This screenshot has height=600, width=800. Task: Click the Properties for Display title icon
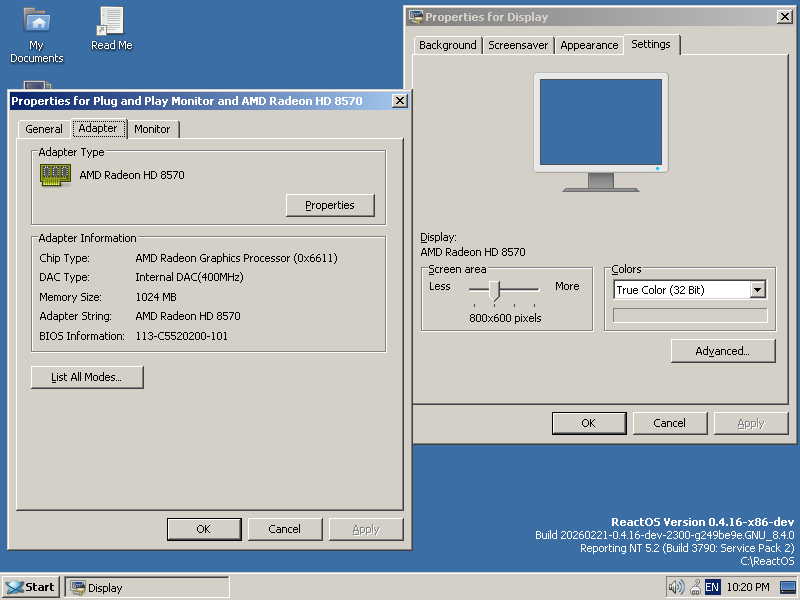point(416,17)
